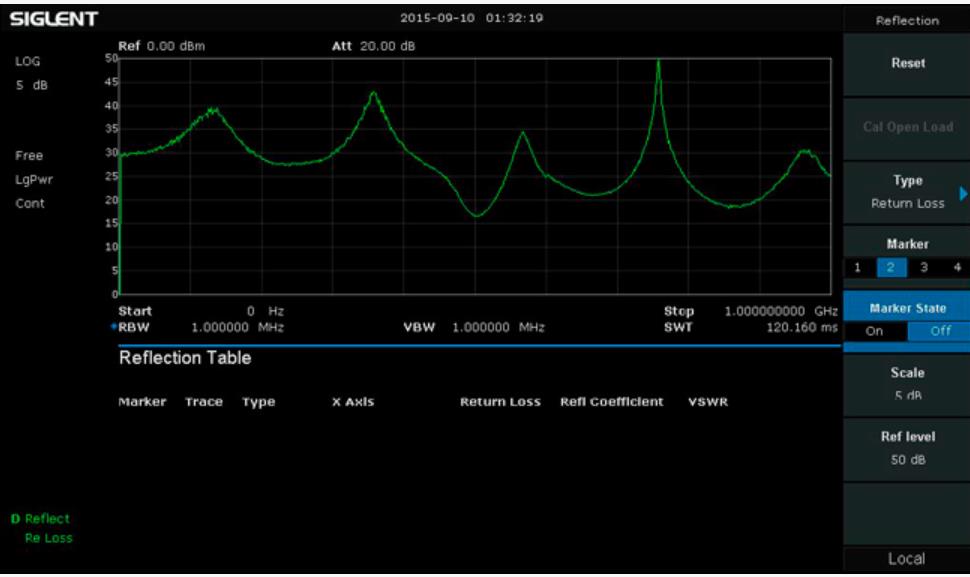This screenshot has width=970, height=577.
Task: Click the tallest peak on the trace
Action: click(x=658, y=62)
